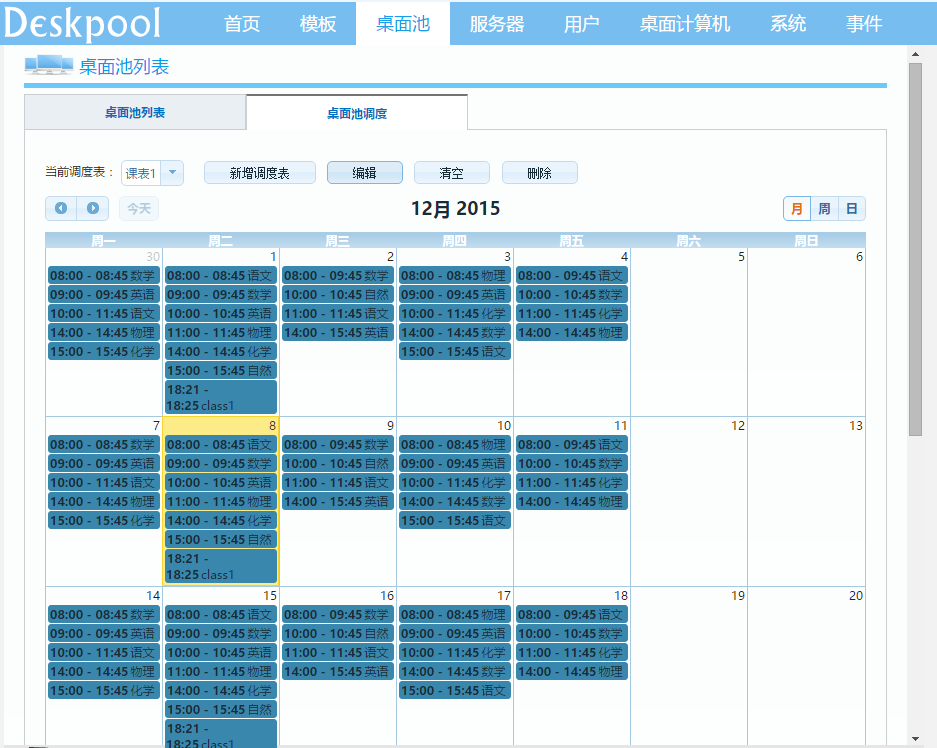The width and height of the screenshot is (937, 748).
Task: Select Dec 18 event 11:00 - 11:45 化学
Action: [572, 652]
